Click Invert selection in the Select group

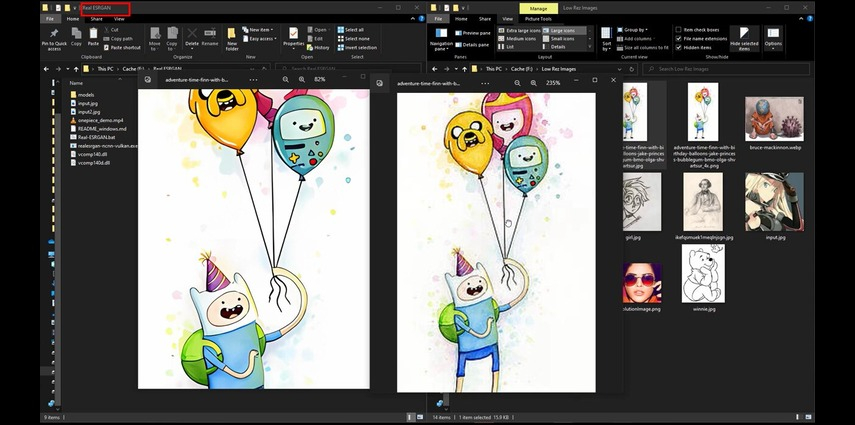355,47
